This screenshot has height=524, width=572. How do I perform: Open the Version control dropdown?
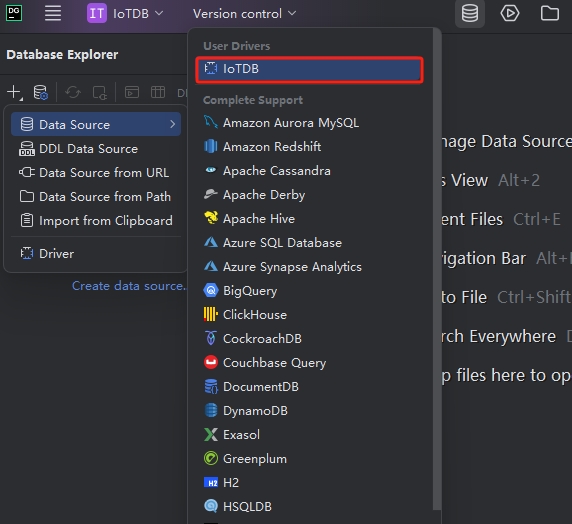pyautogui.click(x=244, y=14)
